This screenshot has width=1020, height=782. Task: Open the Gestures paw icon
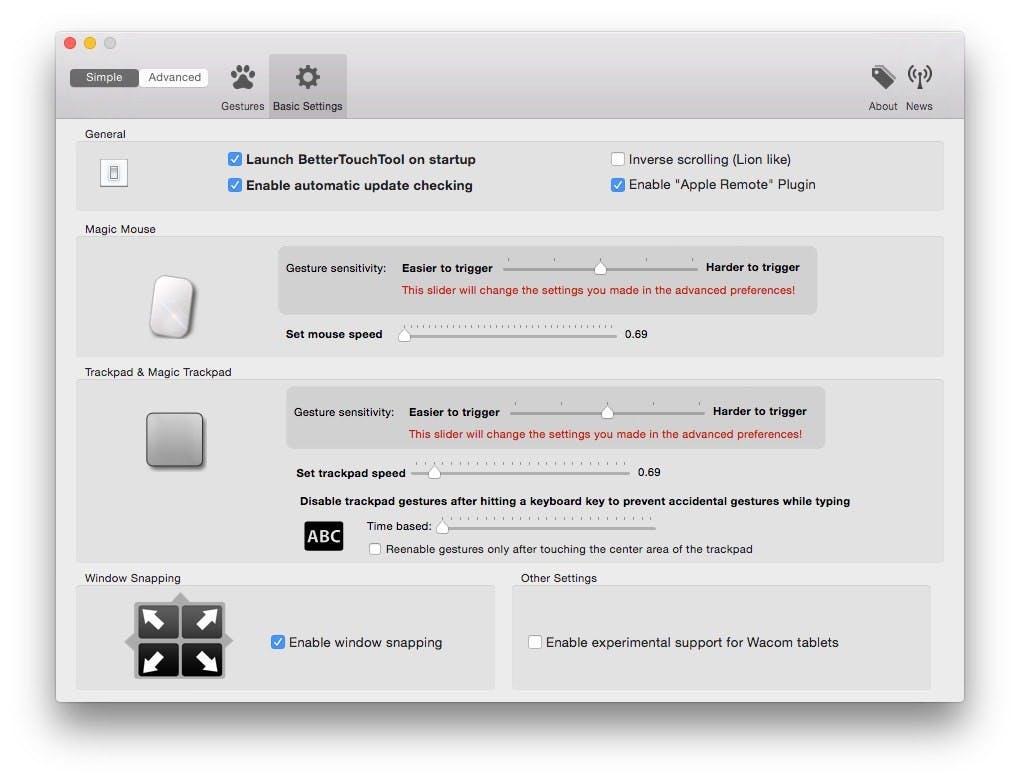click(243, 78)
